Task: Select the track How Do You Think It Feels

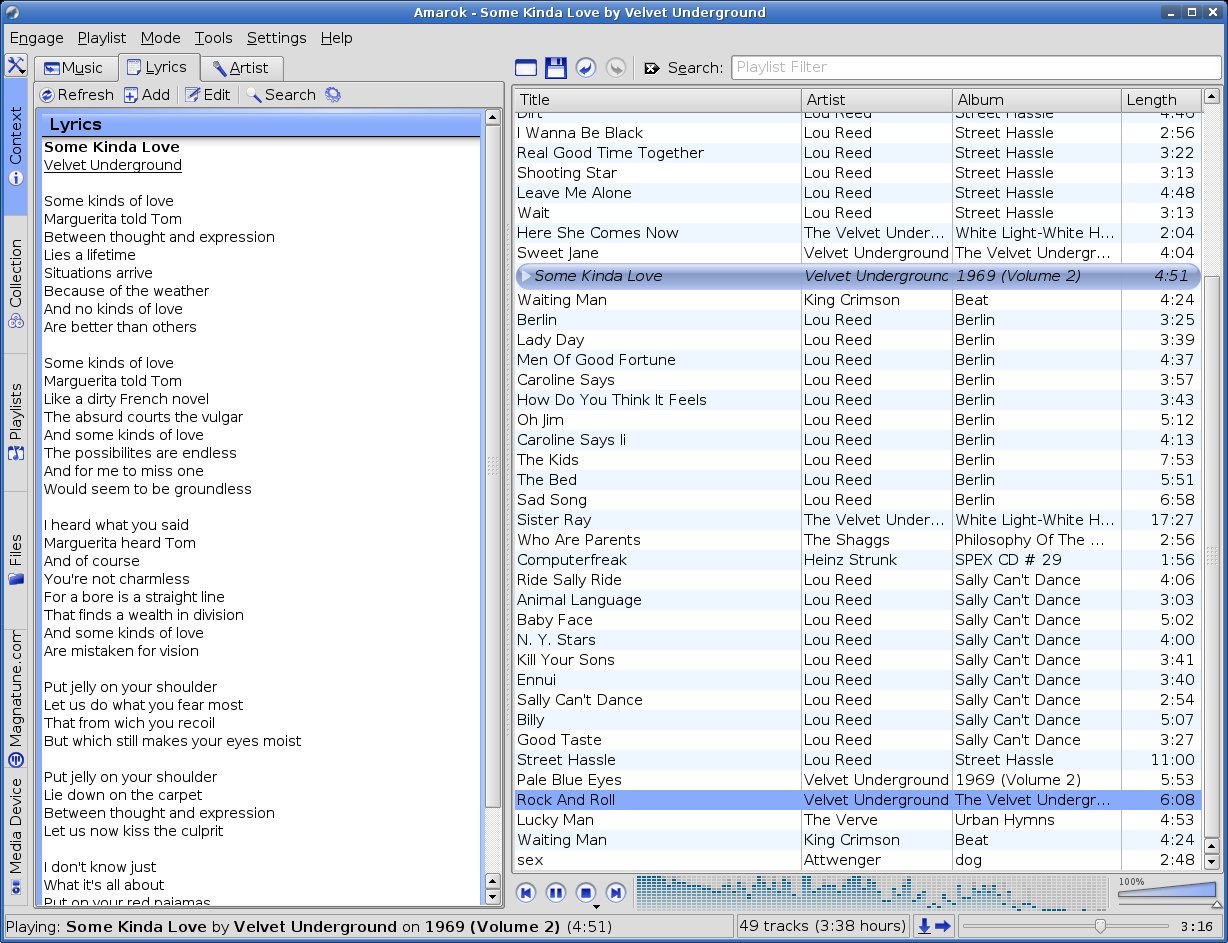Action: click(859, 400)
